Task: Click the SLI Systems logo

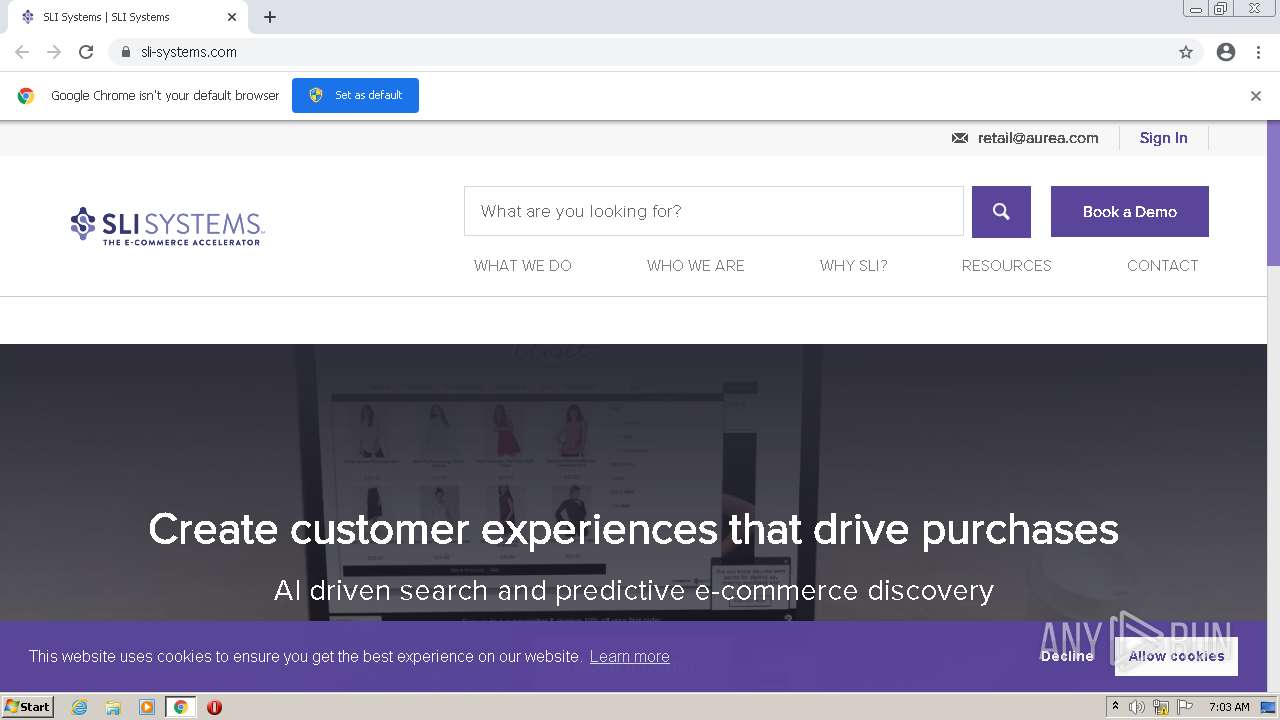Action: point(167,226)
